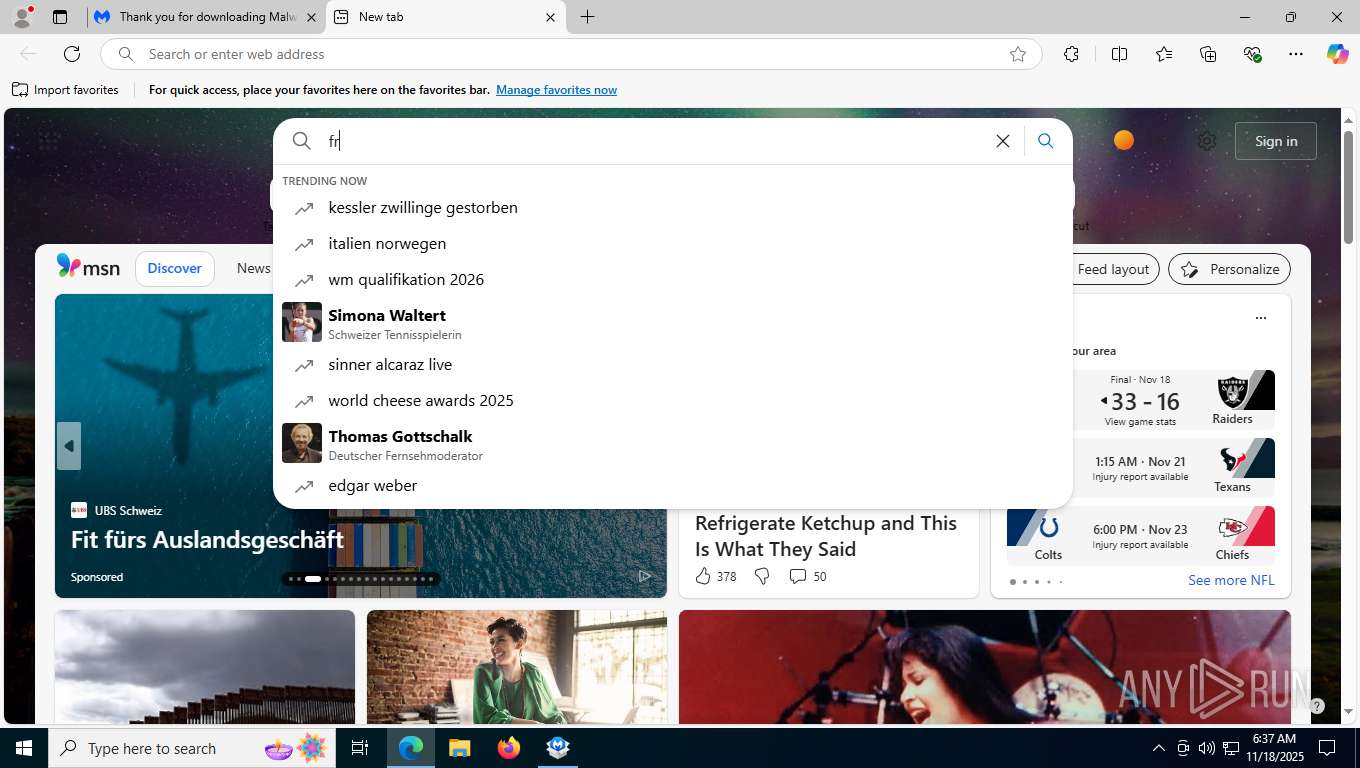The image size is (1360, 768).
Task: Dislike the Ketchup article
Action: tap(762, 576)
